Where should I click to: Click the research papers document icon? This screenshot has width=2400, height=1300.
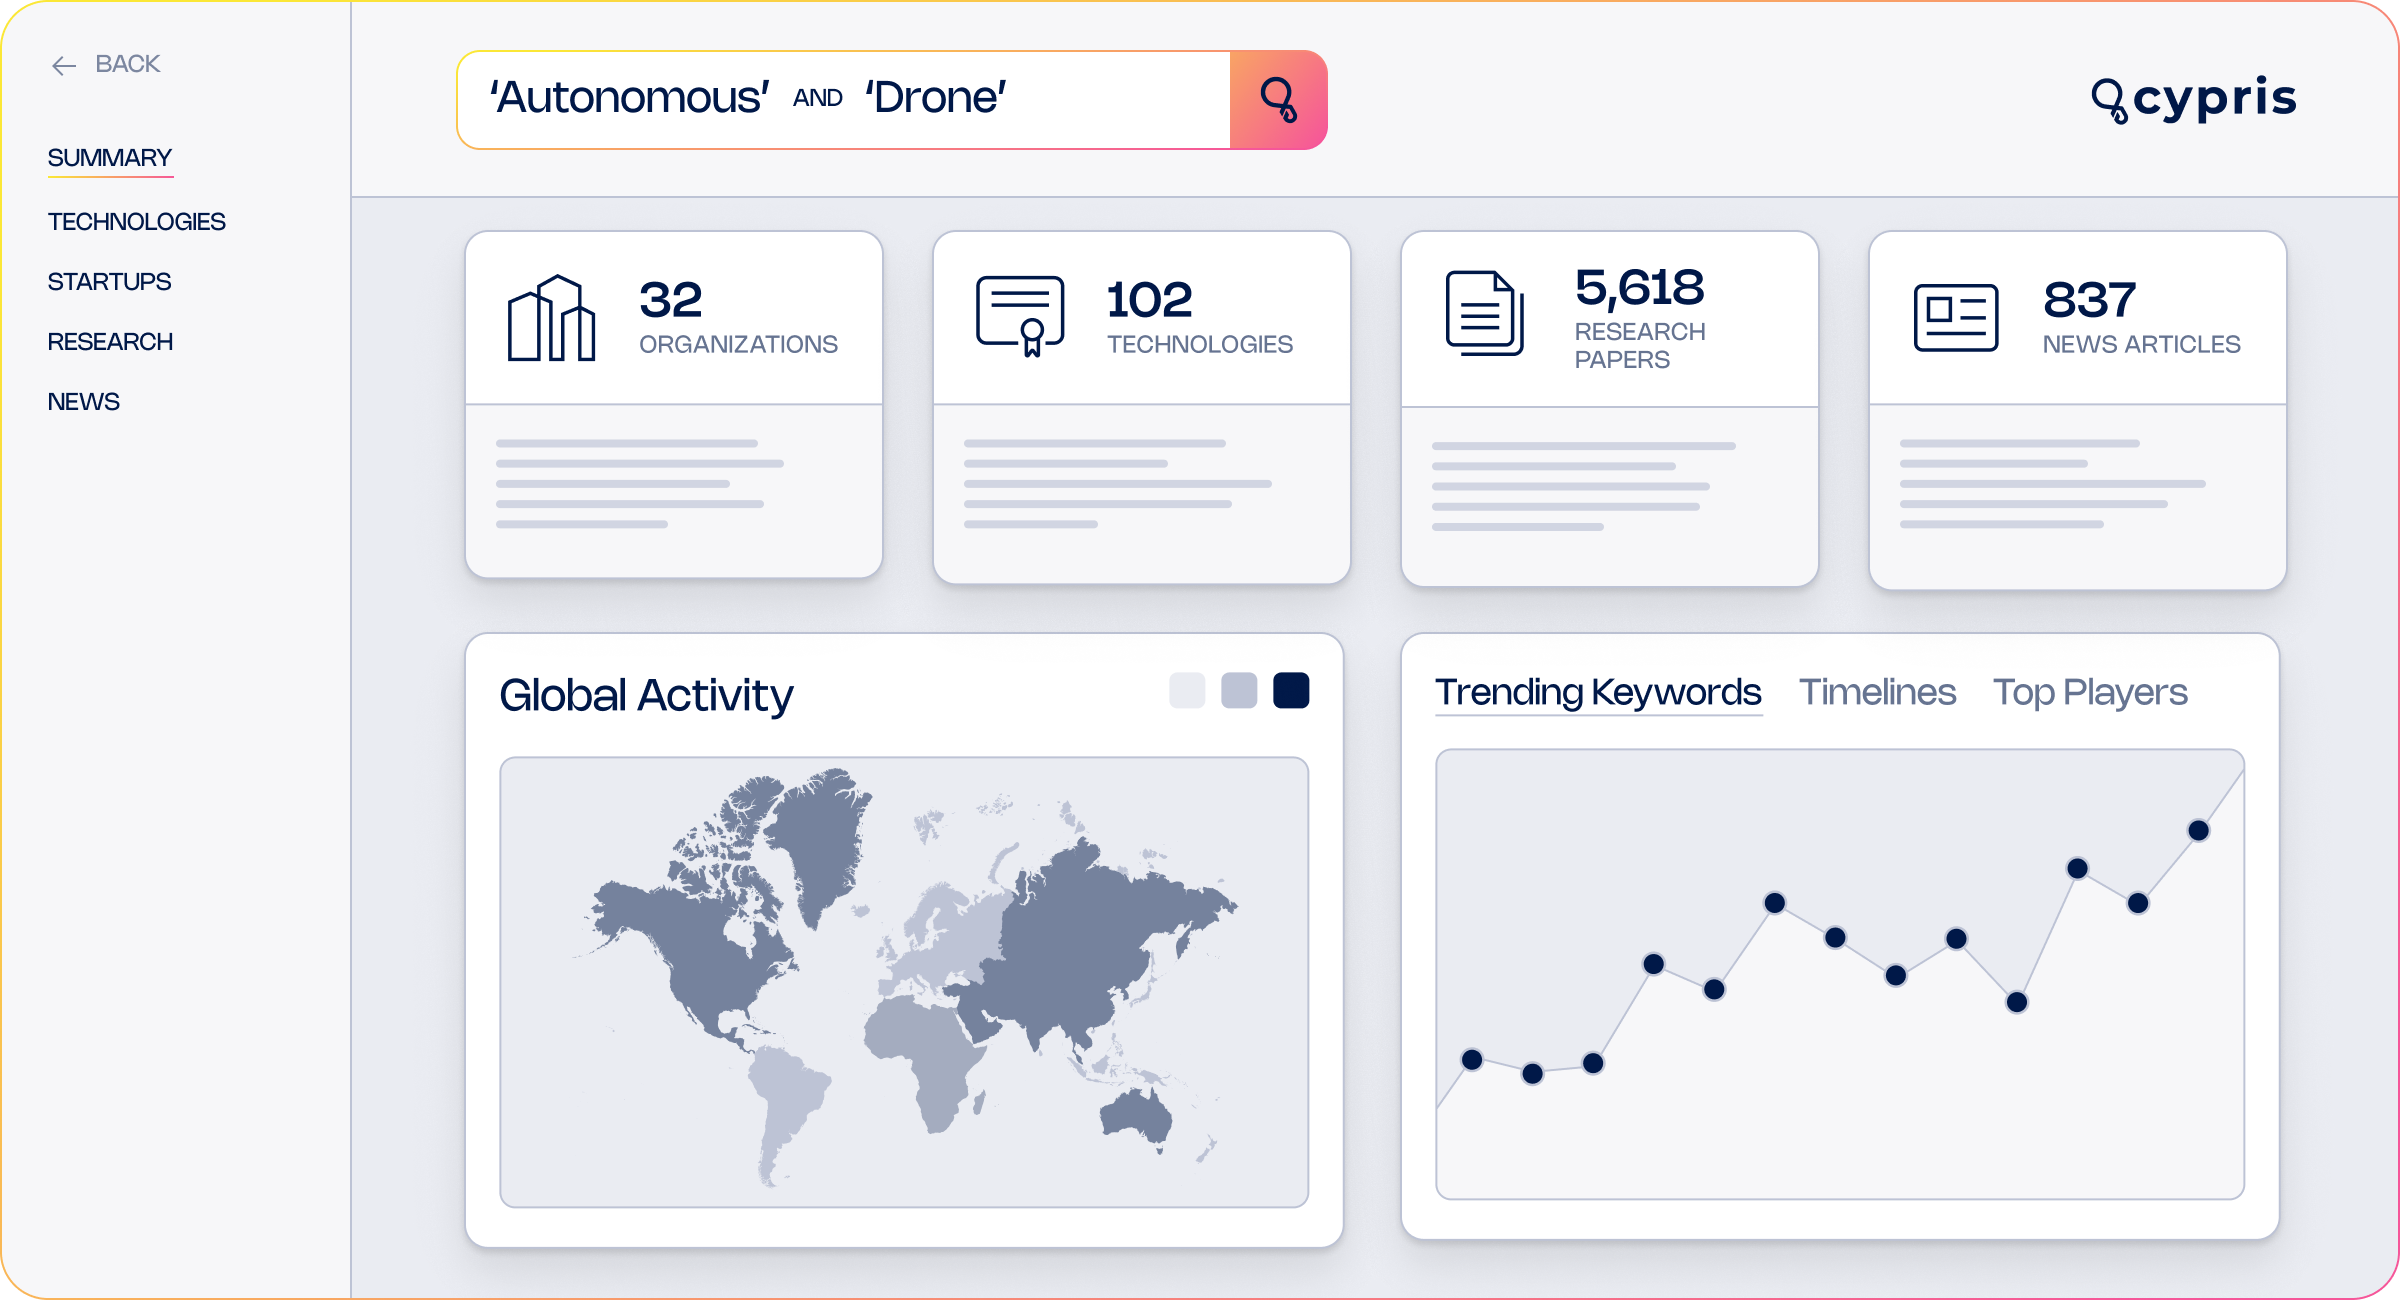pos(1485,313)
